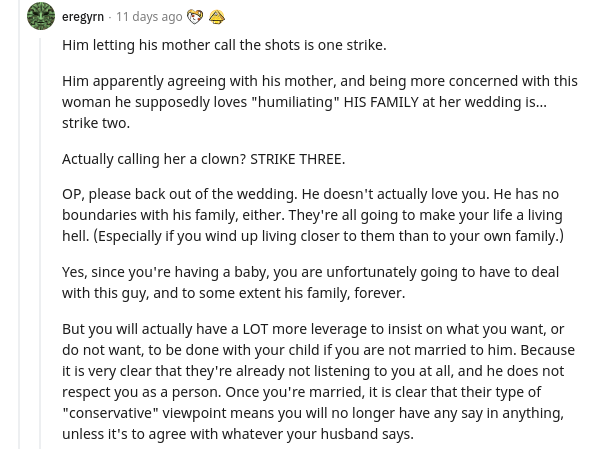This screenshot has height=449, width=589.
Task: Click the "STRIKE THREE." line
Action: (298, 159)
